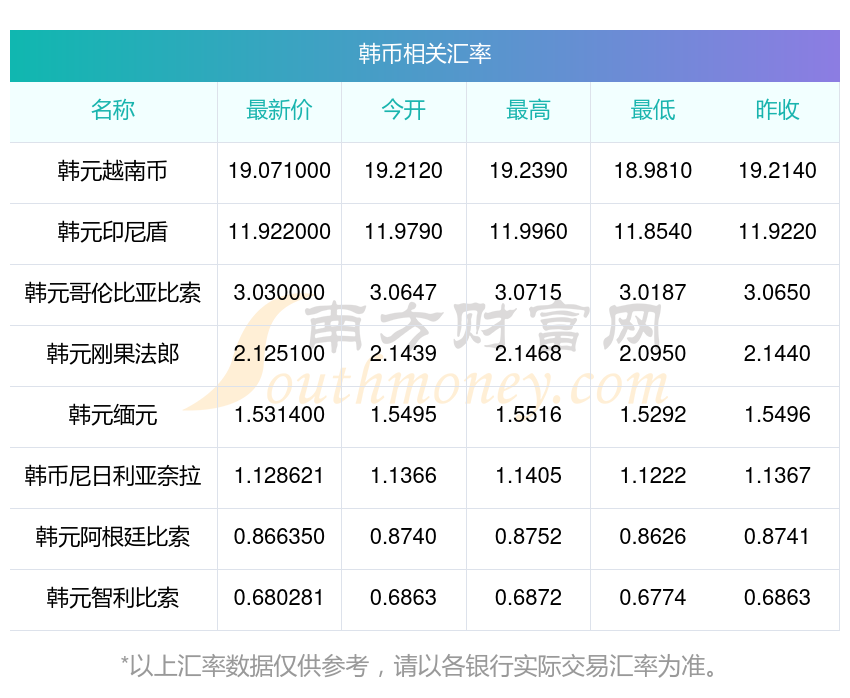Image resolution: width=850 pixels, height=698 pixels.
Task: Open the 韩元越南币 row name
Action: click(113, 171)
